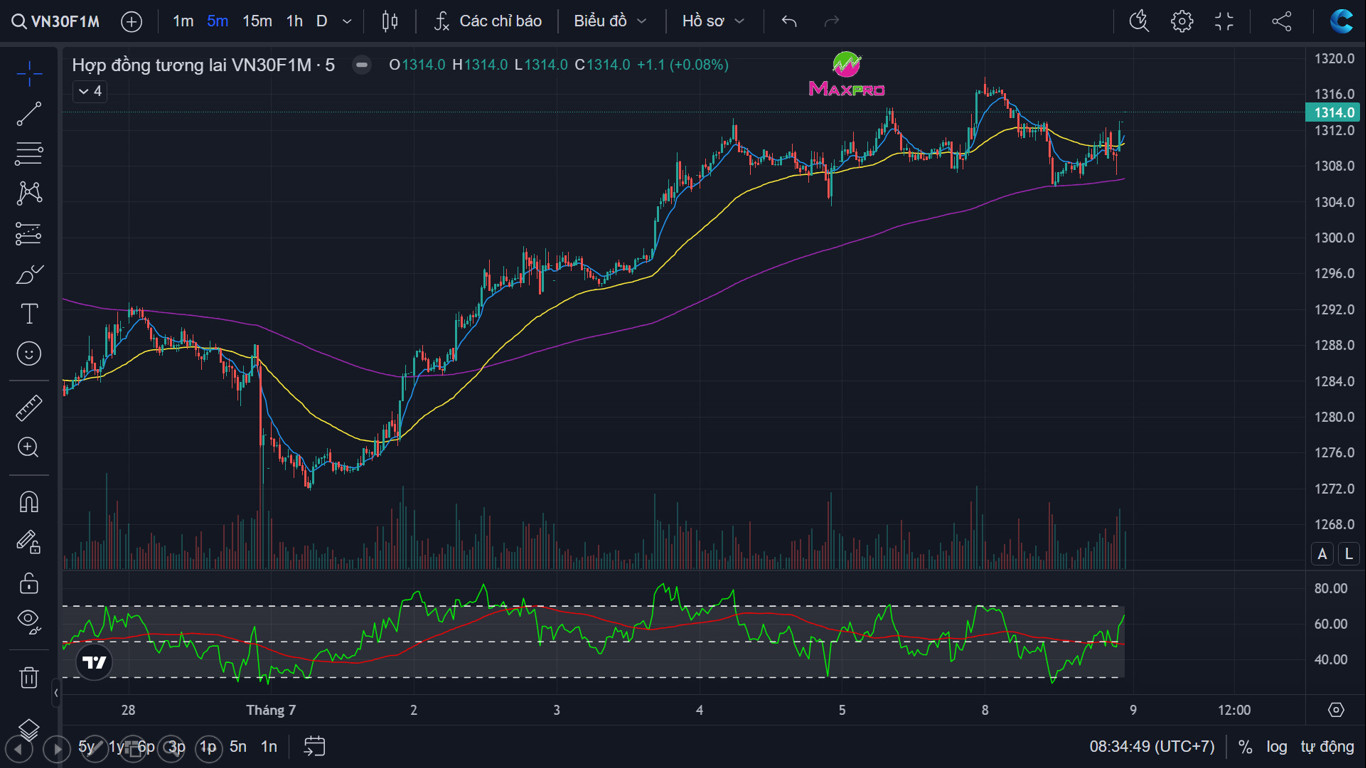Open the Biểu đồ dropdown menu

(x=610, y=21)
